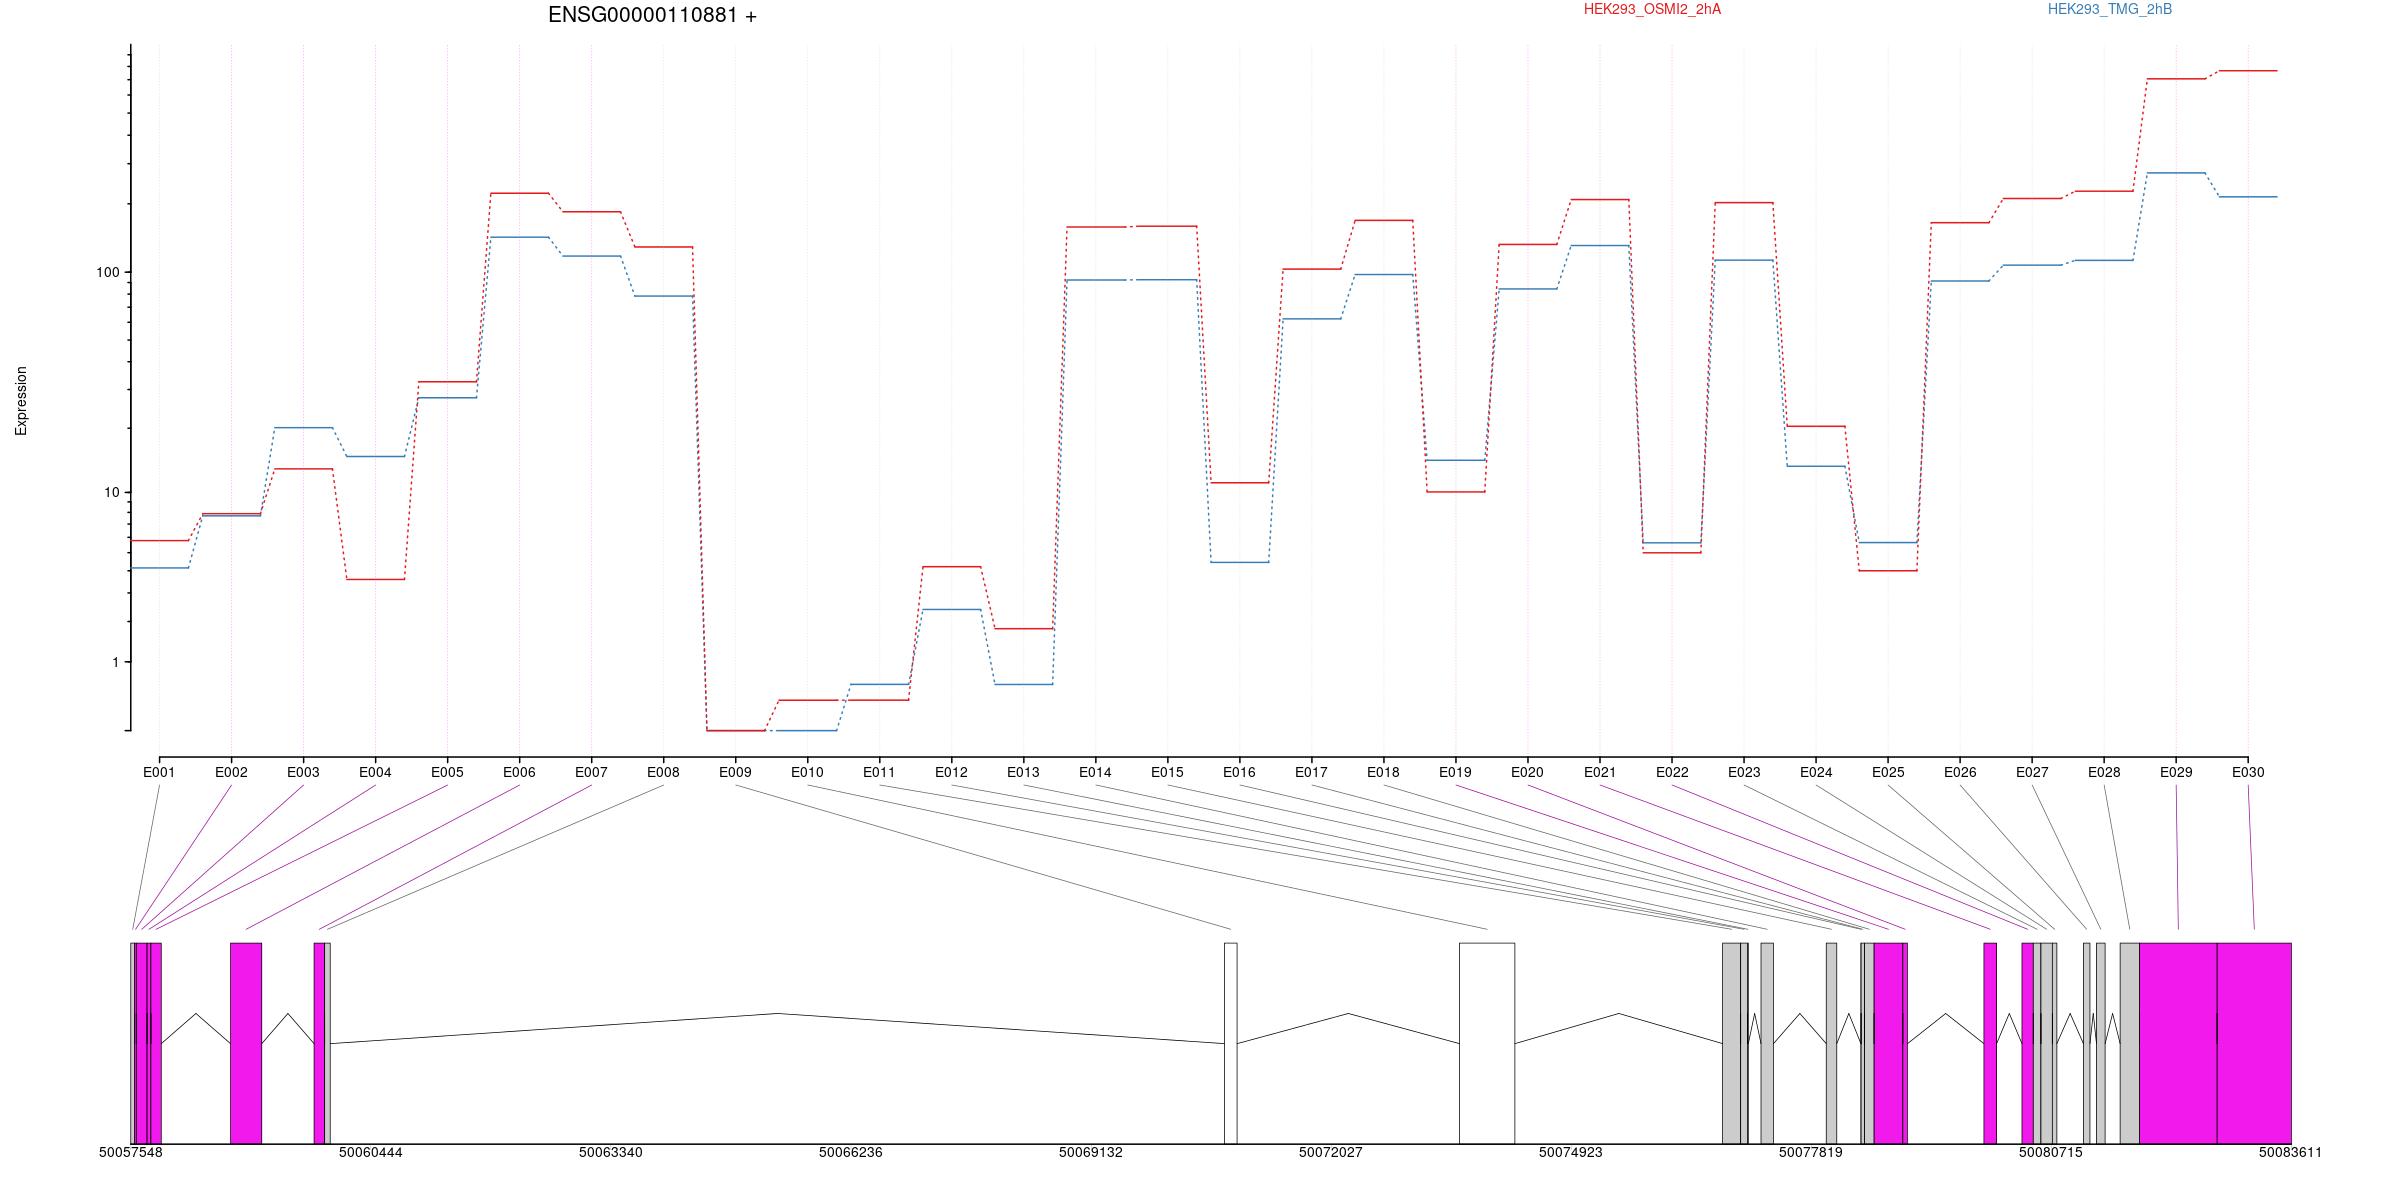Click the y-axis tick label 1
Viewport: 2400px width, 1200px height.
(x=115, y=662)
